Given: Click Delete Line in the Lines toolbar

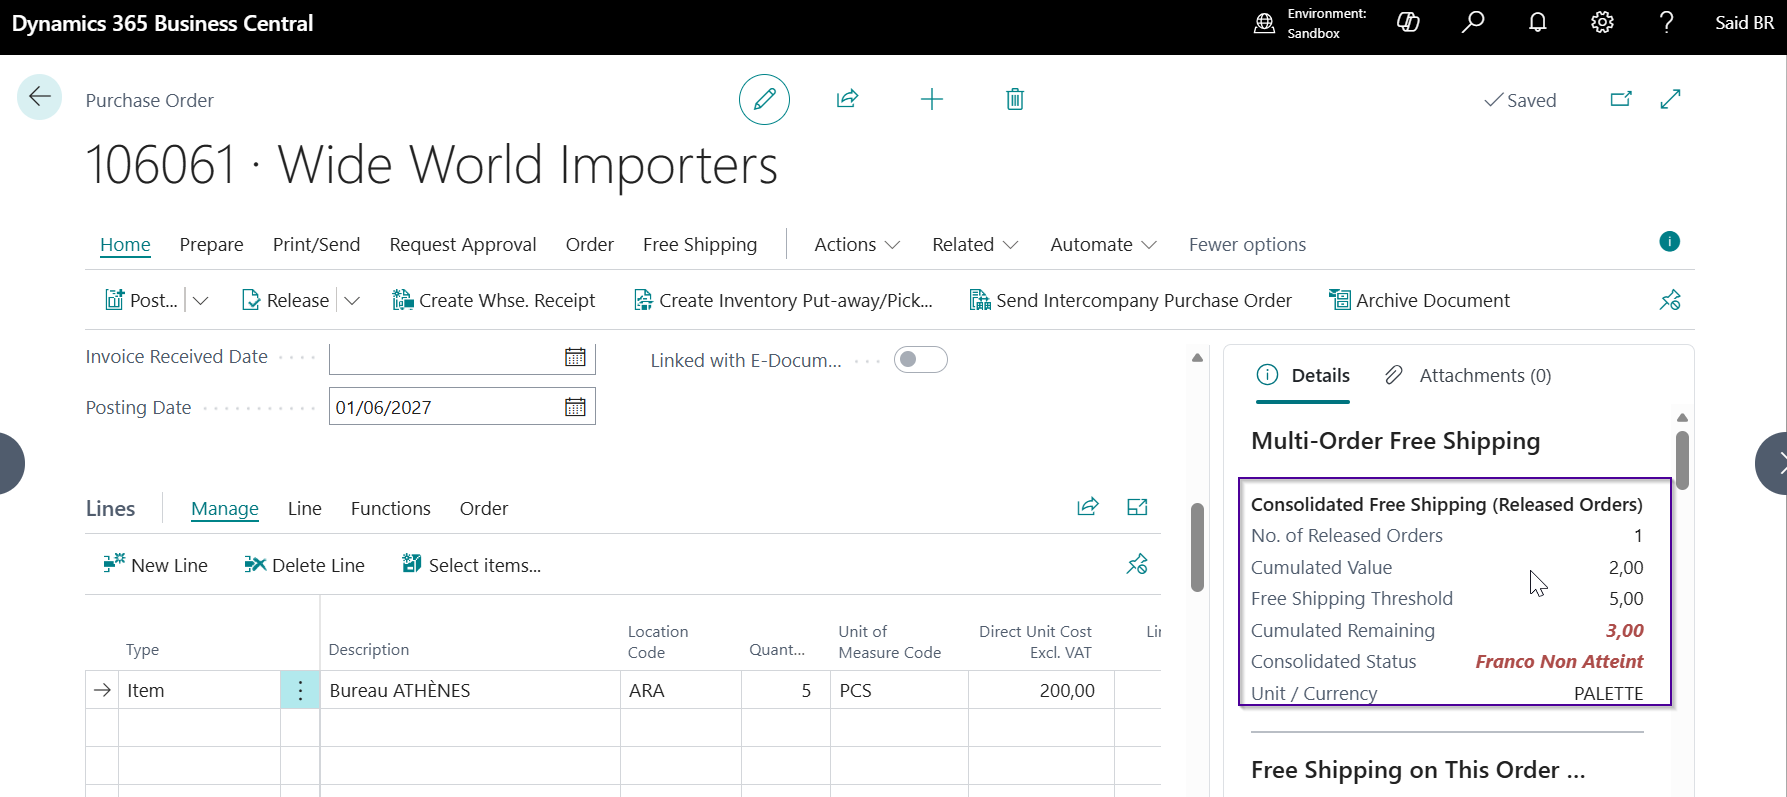Looking at the screenshot, I should click(x=304, y=565).
